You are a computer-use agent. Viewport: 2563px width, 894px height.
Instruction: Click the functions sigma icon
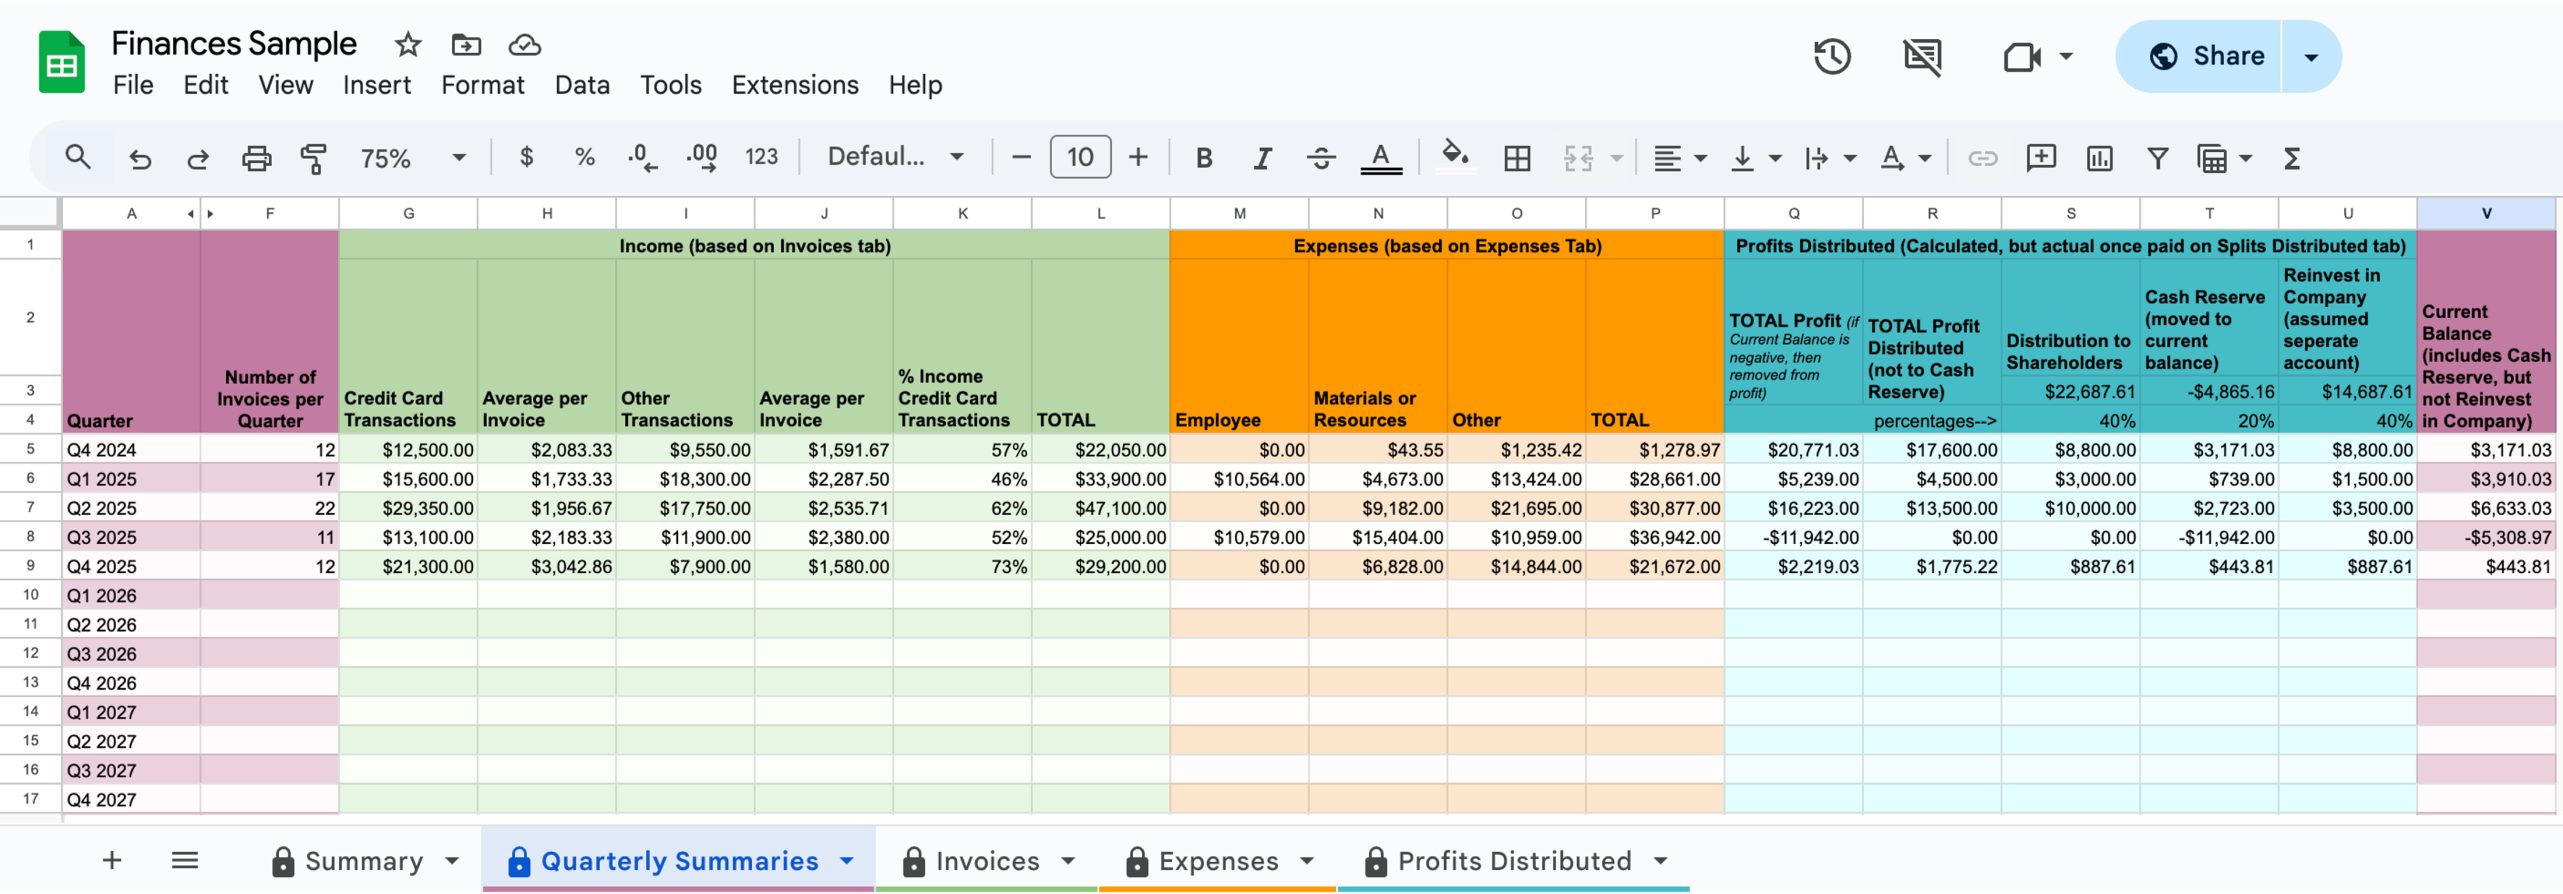click(2292, 158)
